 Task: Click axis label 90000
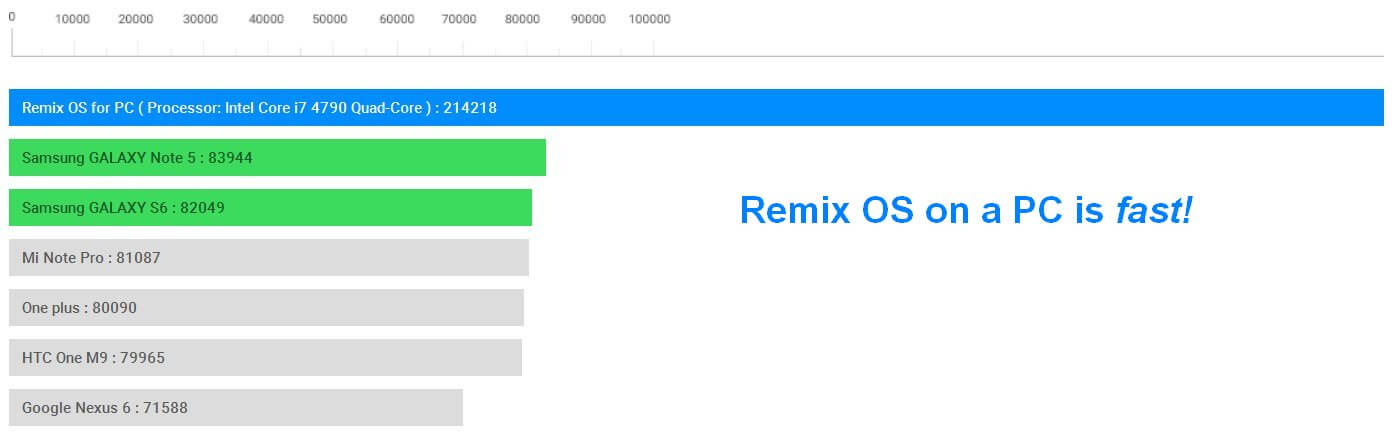coord(588,19)
